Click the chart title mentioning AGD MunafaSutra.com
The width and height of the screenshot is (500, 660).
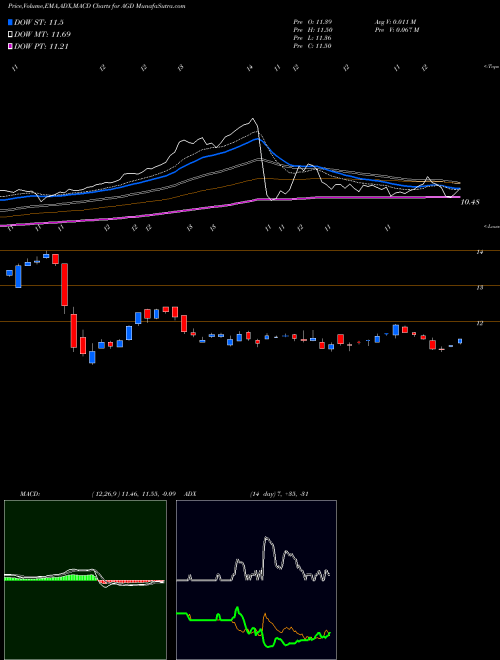[97, 6]
